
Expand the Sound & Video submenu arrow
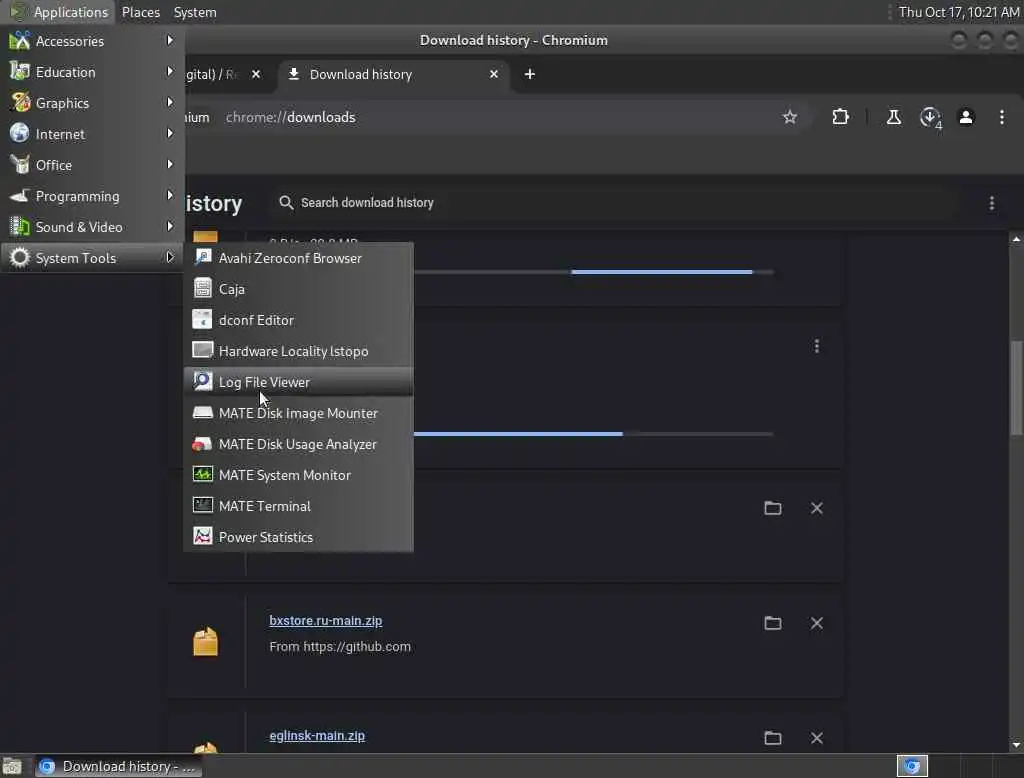click(x=170, y=227)
